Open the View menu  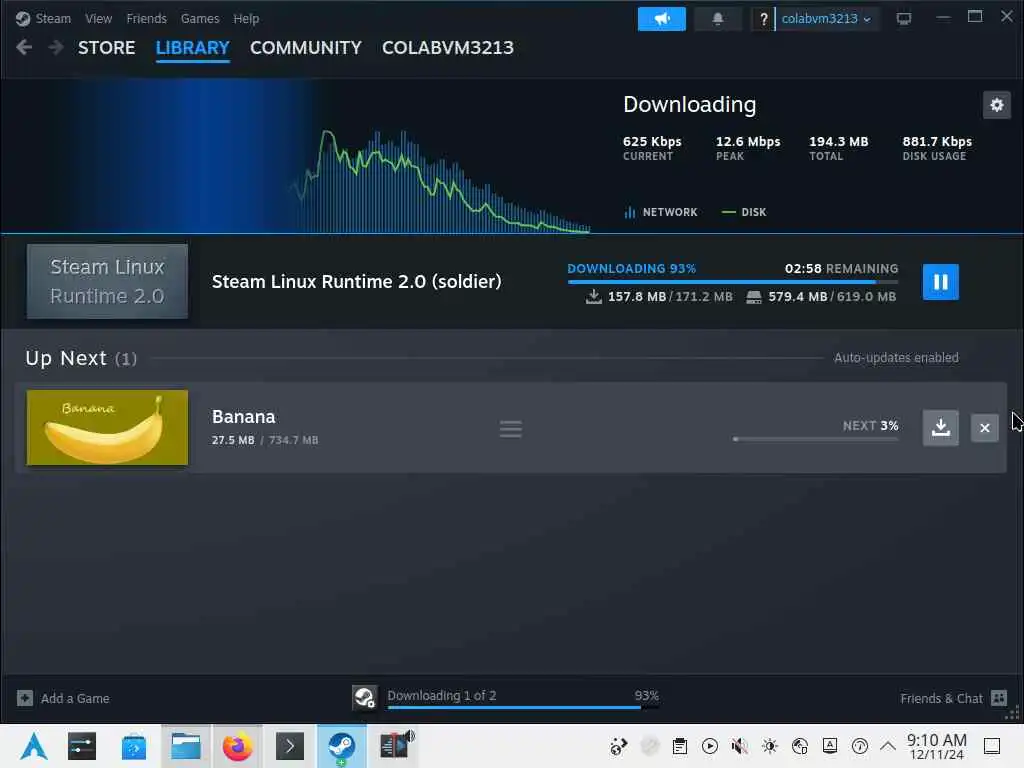99,19
